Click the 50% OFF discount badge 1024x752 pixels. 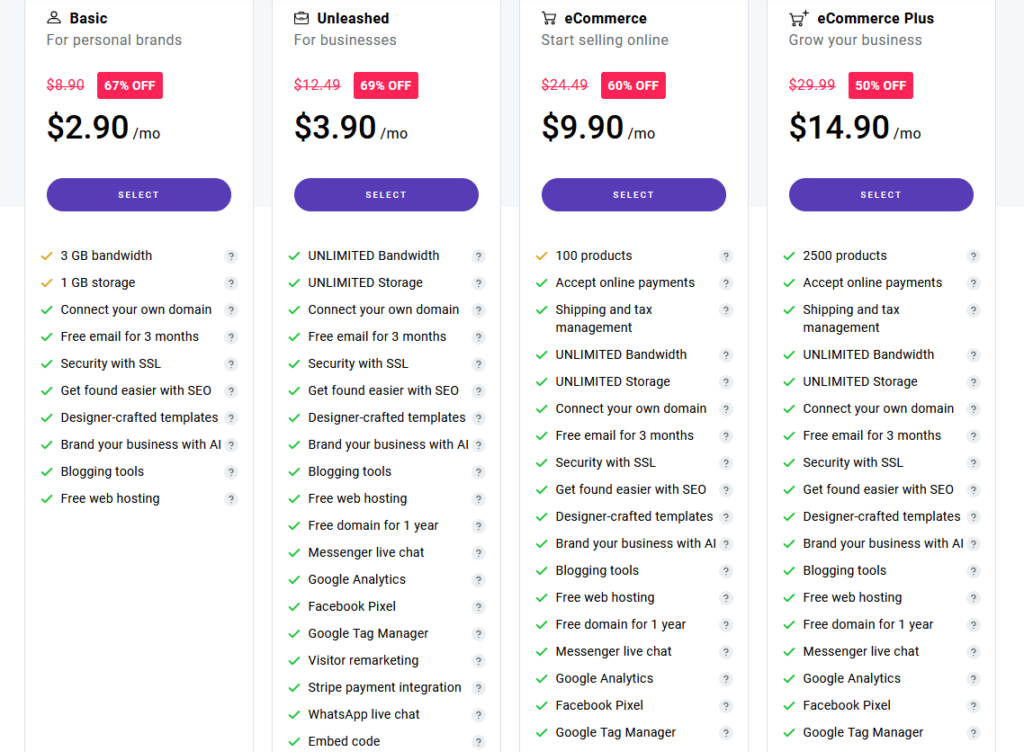coord(880,86)
